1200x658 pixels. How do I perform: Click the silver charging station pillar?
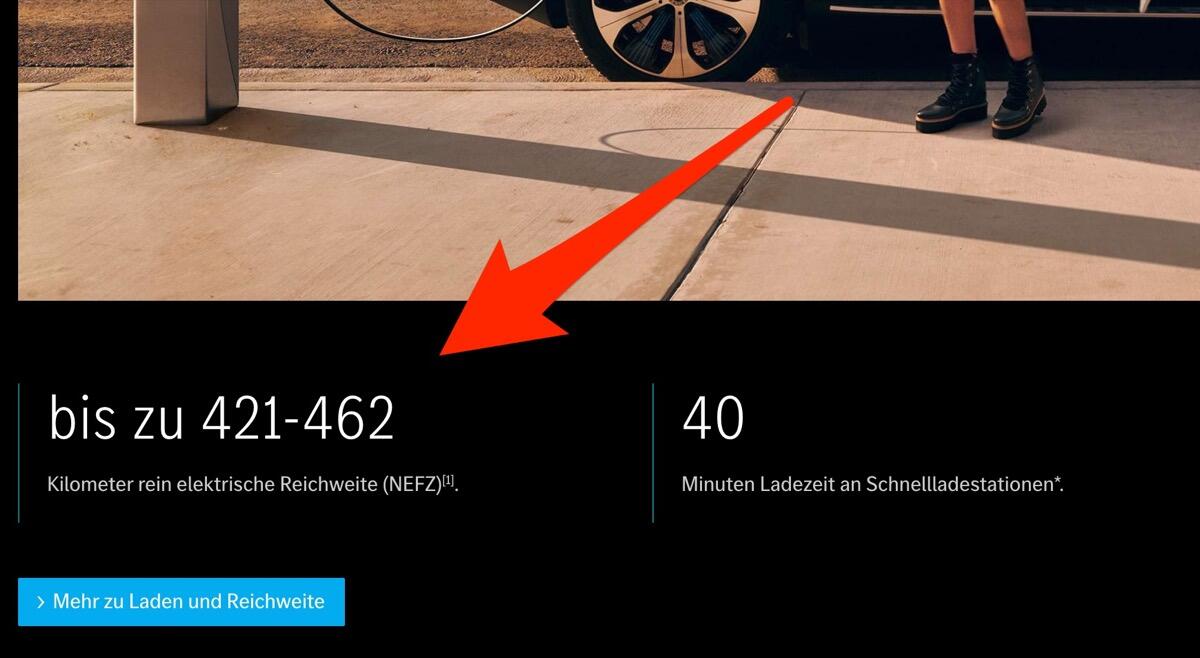click(x=187, y=57)
